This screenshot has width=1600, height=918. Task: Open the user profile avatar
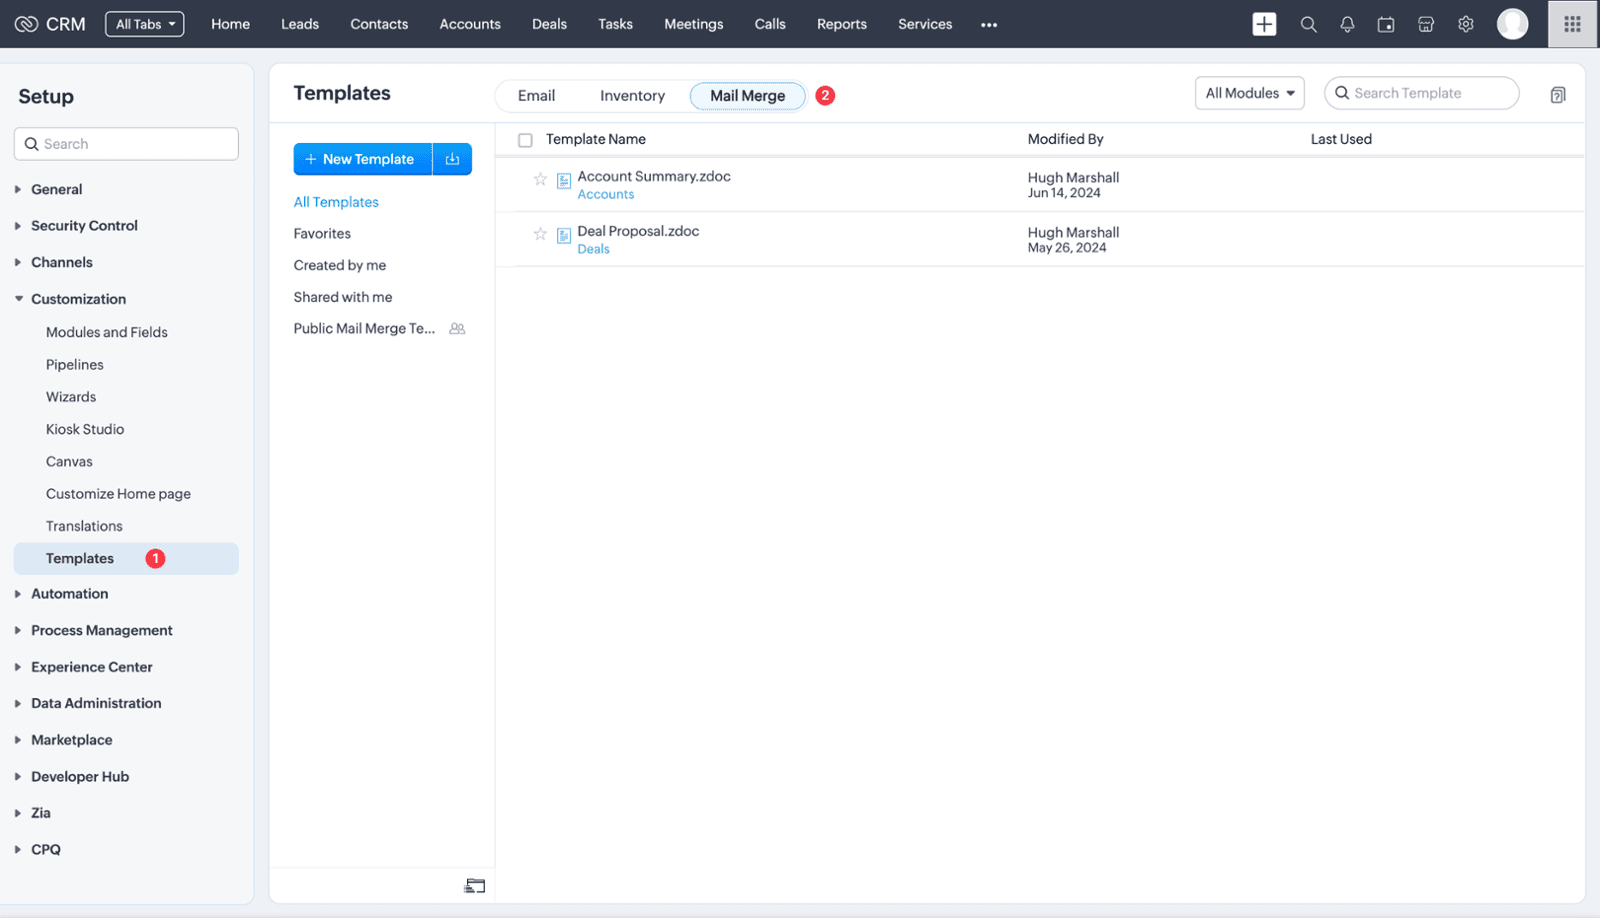[1512, 24]
